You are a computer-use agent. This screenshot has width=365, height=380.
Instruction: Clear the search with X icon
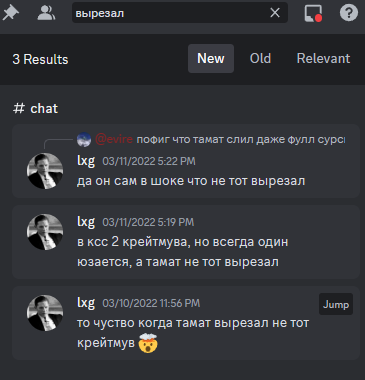pos(275,13)
